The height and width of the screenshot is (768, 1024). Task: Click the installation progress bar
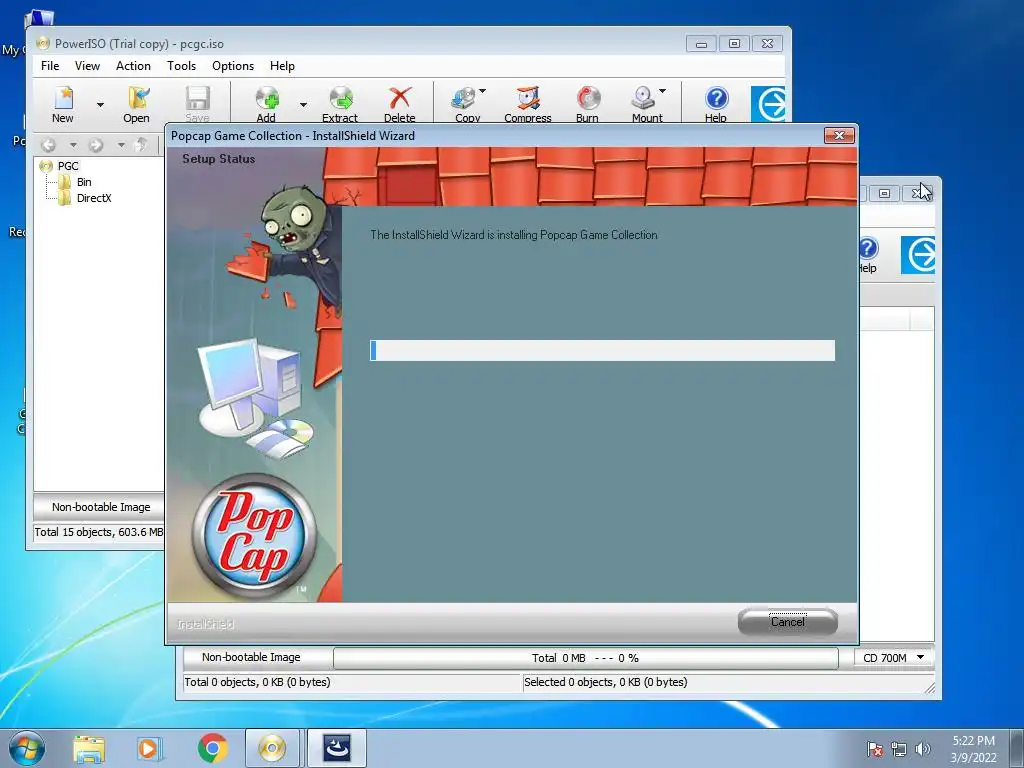coord(602,350)
